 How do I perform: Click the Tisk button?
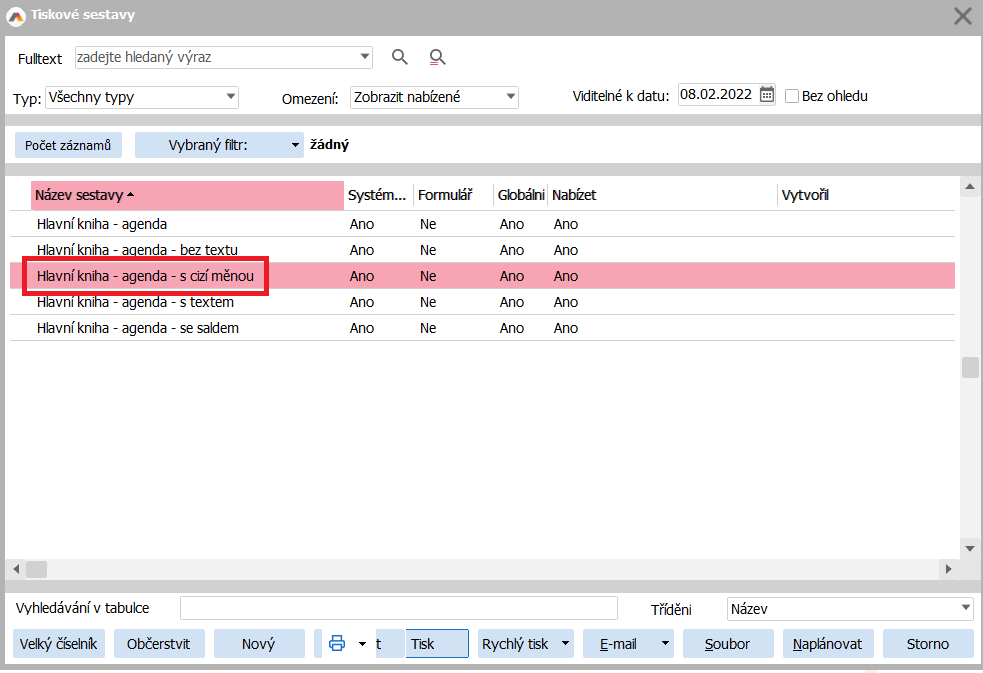pyautogui.click(x=436, y=644)
